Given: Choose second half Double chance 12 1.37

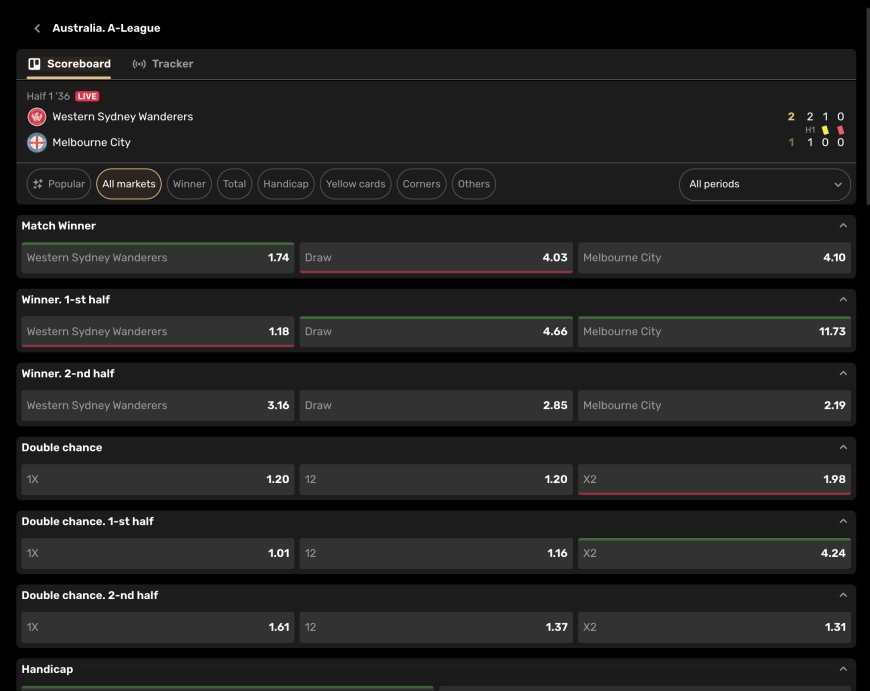Looking at the screenshot, I should 436,627.
